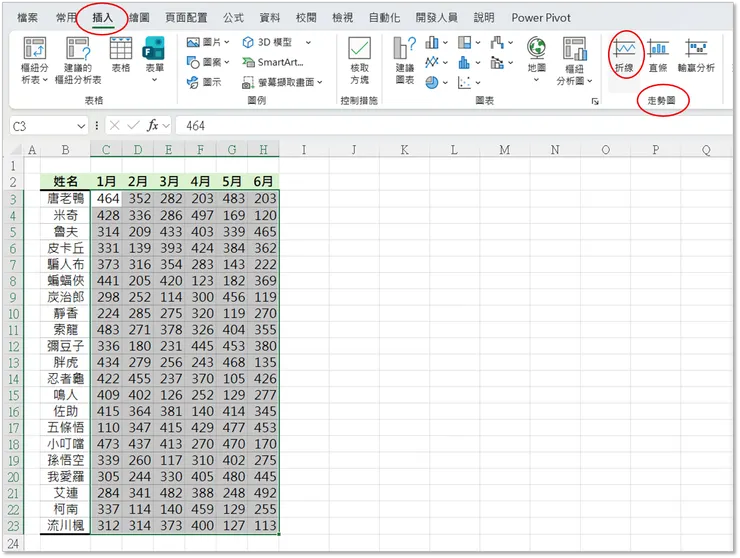Insert a hierarchy treemap chart
This screenshot has width=740, height=558.
[464, 43]
